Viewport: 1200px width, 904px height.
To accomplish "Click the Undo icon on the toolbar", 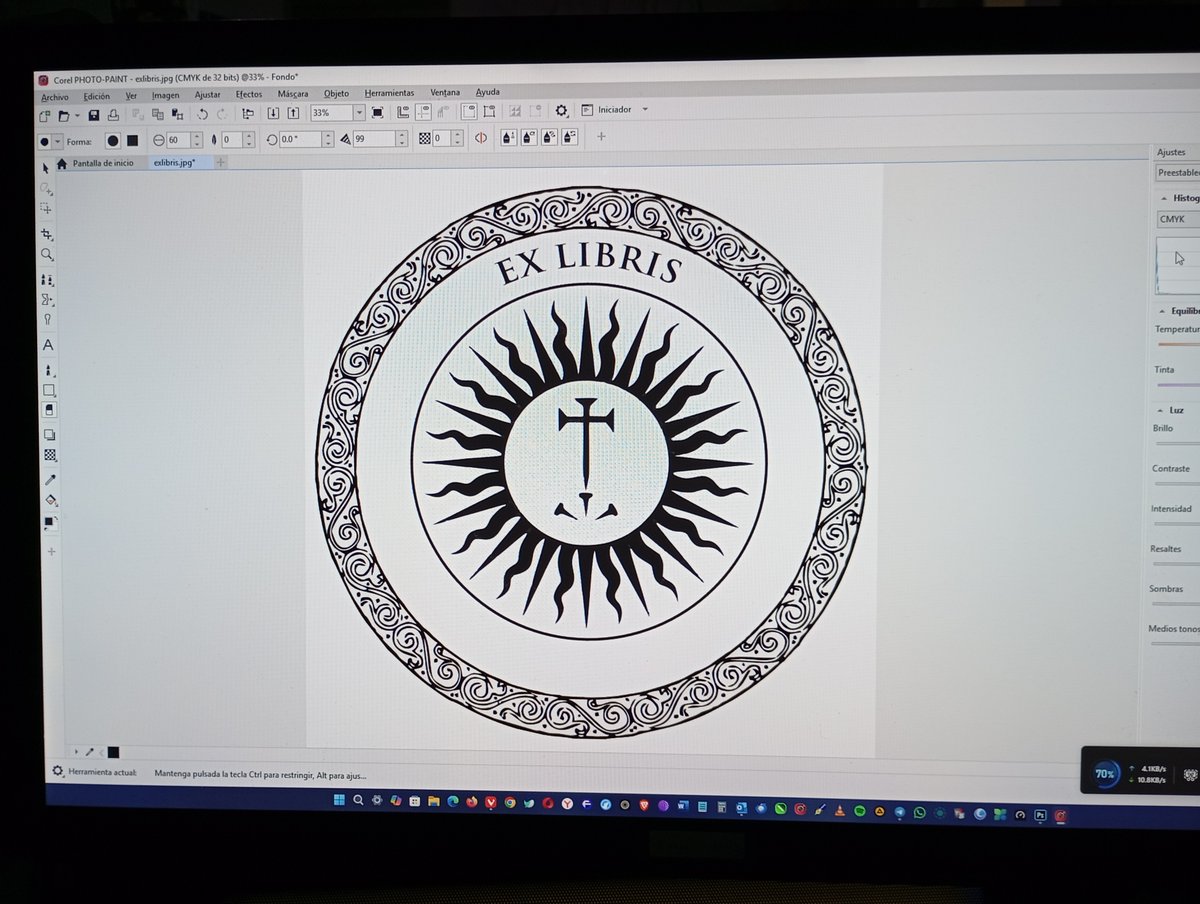I will pyautogui.click(x=201, y=112).
